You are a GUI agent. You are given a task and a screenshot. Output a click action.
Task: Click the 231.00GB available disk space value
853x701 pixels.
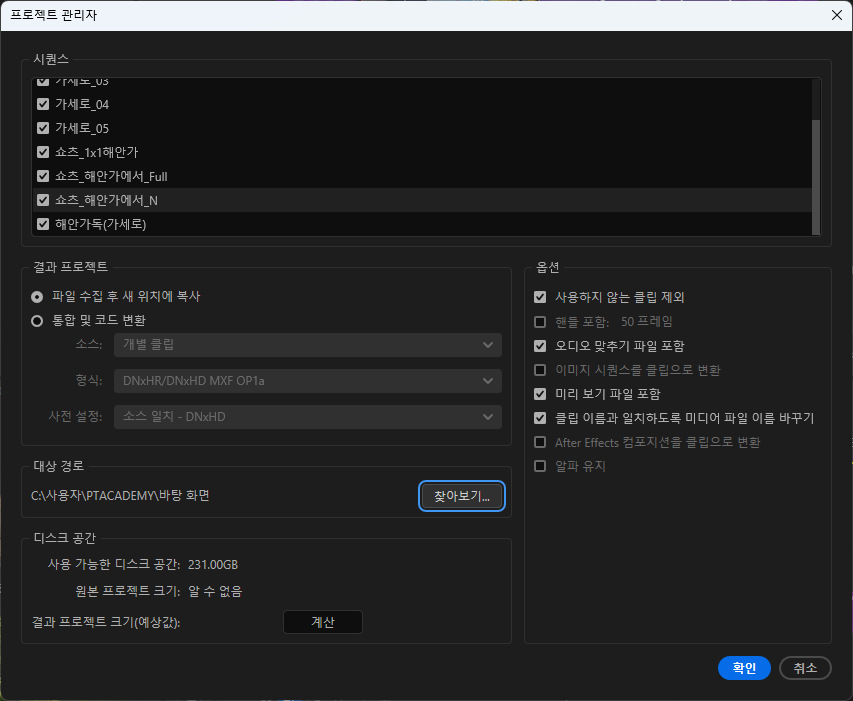(213, 564)
